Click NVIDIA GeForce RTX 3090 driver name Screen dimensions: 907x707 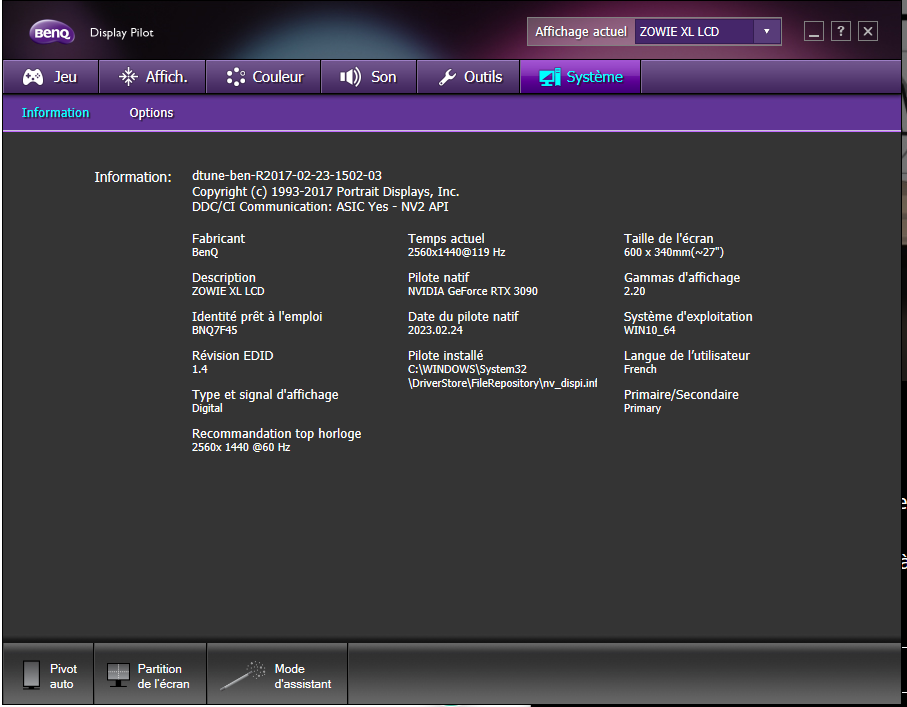[x=473, y=291]
